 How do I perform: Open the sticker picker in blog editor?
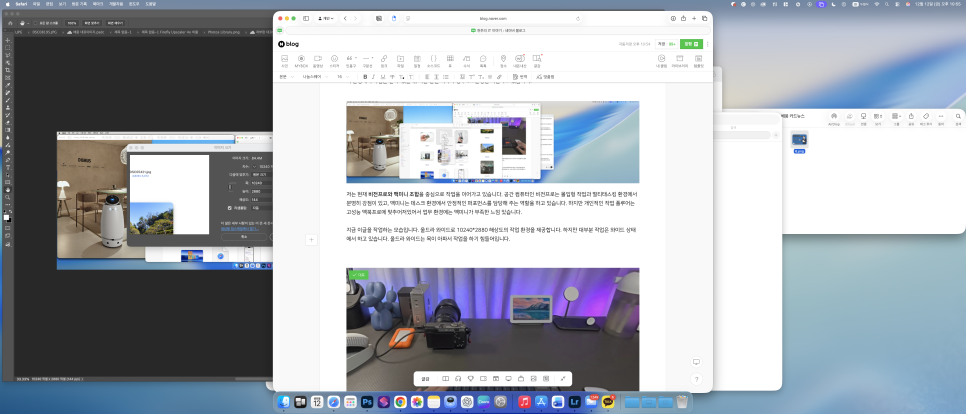(335, 60)
